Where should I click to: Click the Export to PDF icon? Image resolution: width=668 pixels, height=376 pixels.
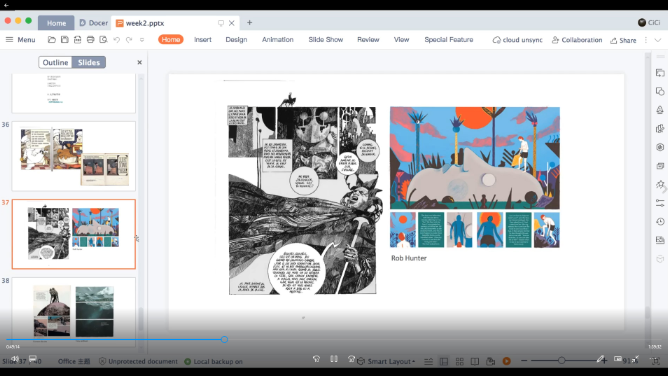click(77, 40)
